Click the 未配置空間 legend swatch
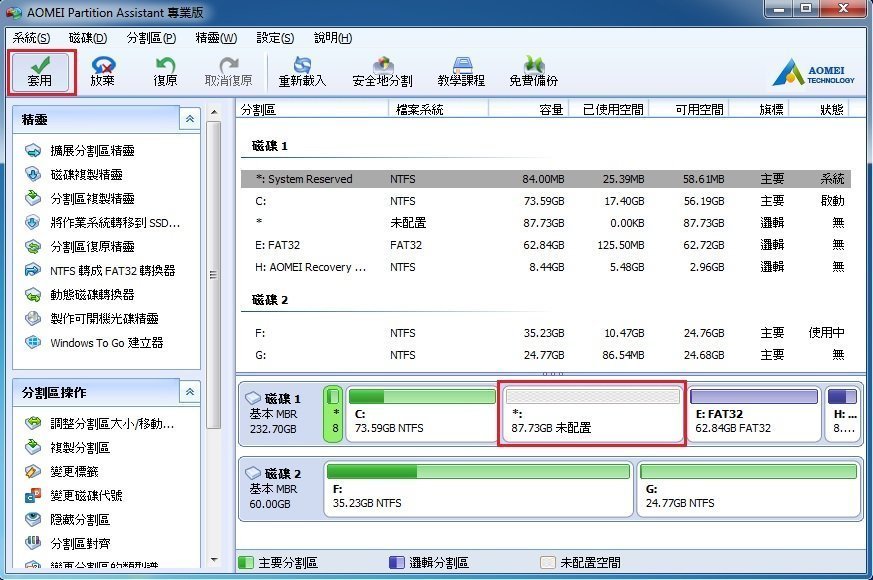Image resolution: width=873 pixels, height=580 pixels. 548,562
